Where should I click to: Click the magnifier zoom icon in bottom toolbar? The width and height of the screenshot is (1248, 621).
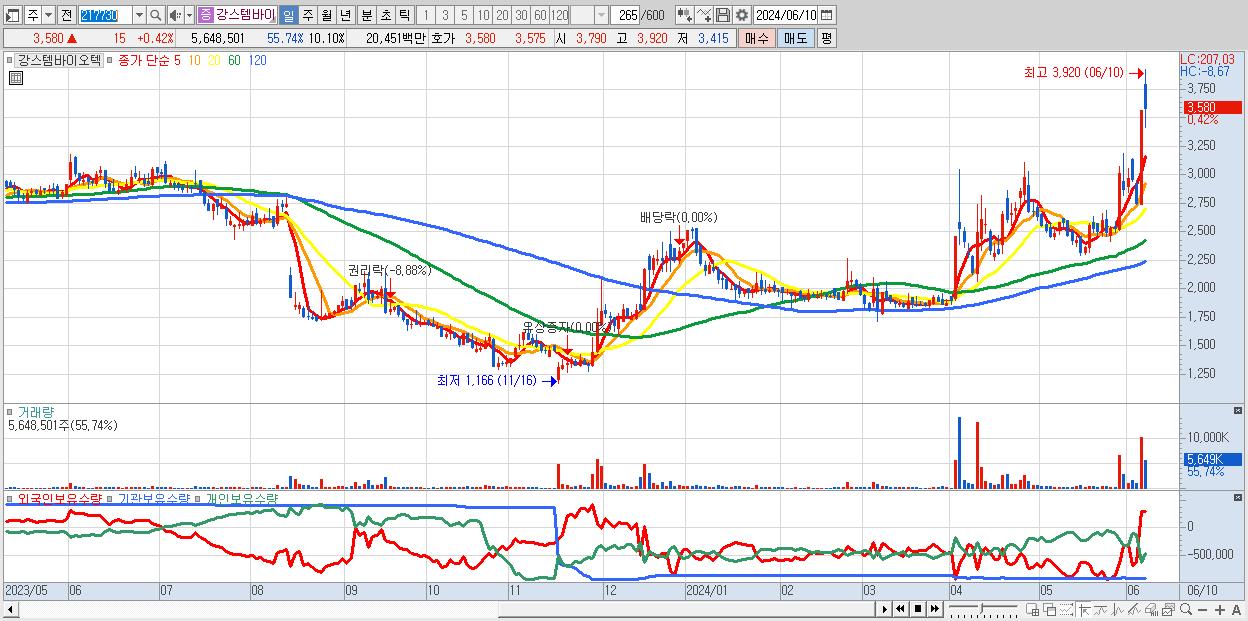(x=1186, y=609)
